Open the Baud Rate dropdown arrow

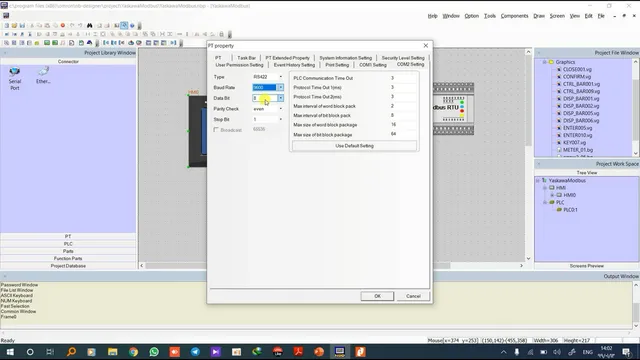click(x=280, y=87)
